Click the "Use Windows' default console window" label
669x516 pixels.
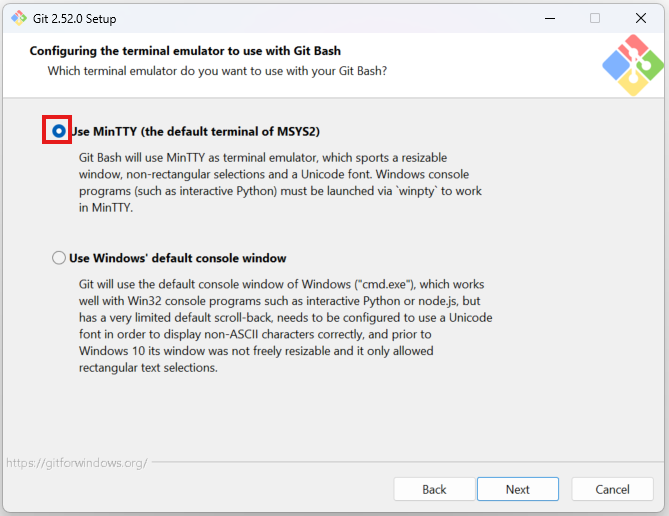point(177,258)
